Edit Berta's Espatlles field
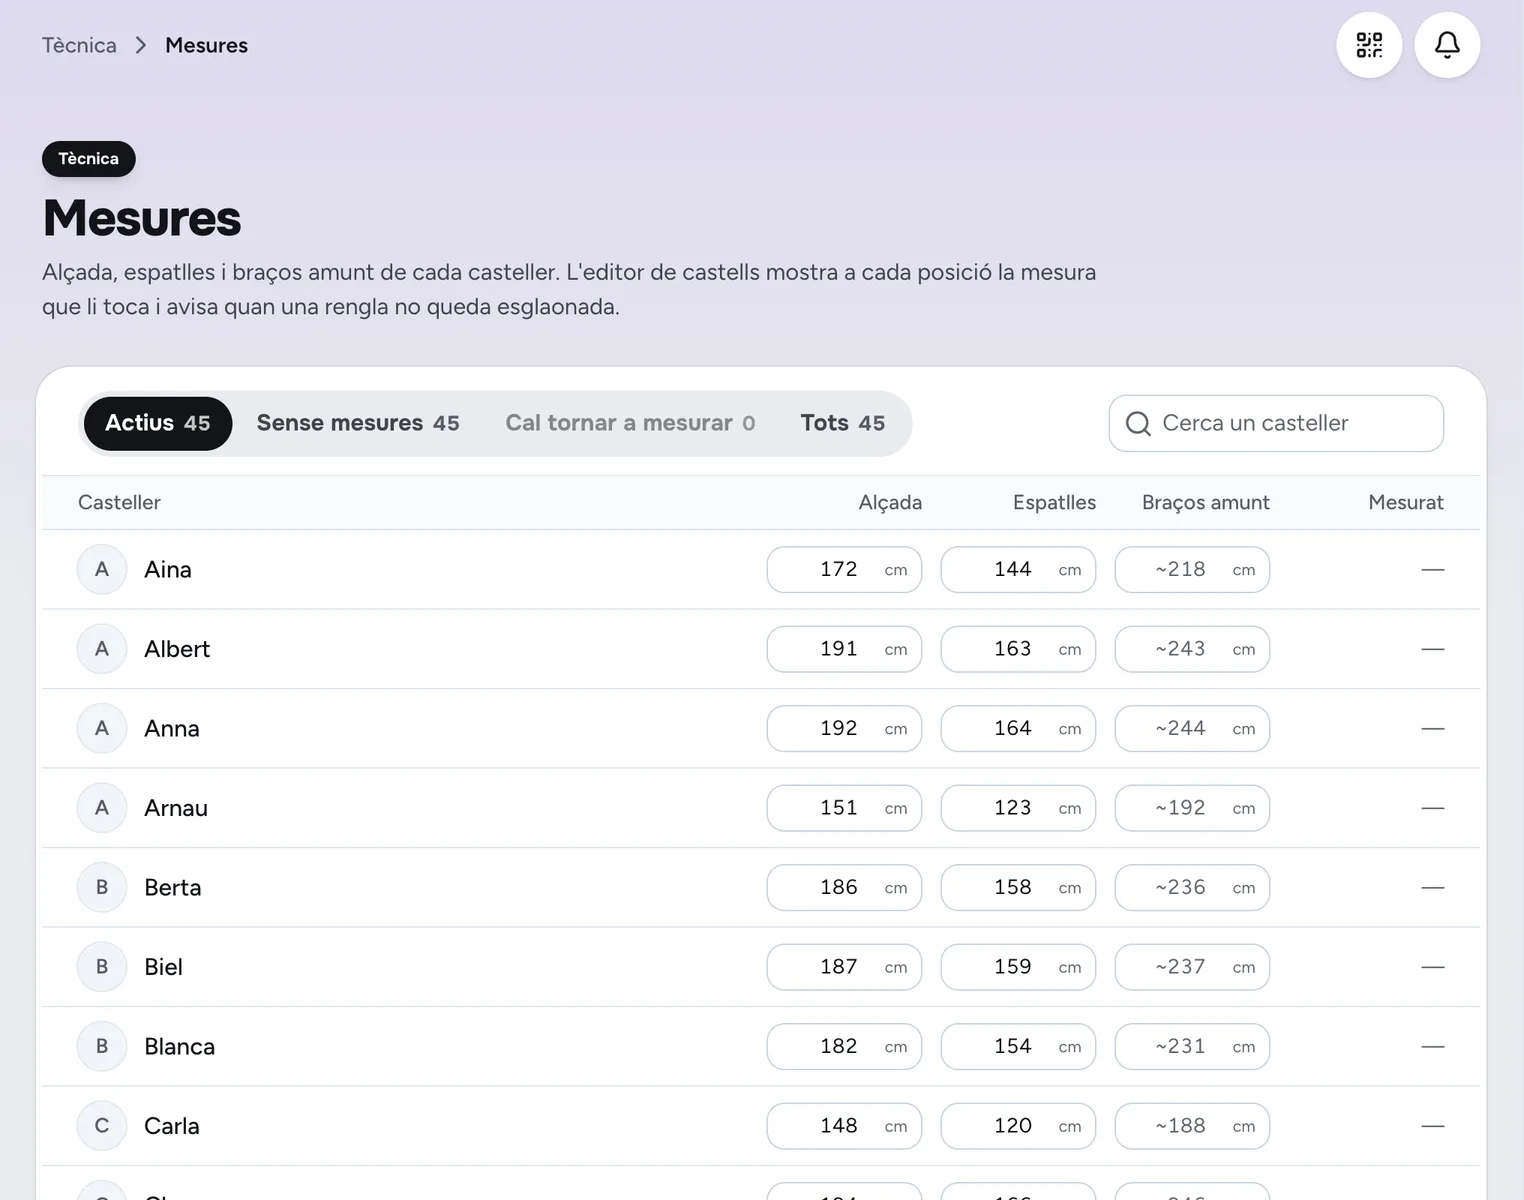 coord(1018,888)
